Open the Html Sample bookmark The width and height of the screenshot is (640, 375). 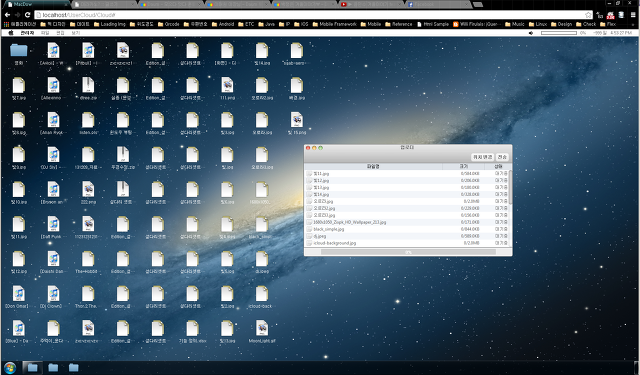433,24
